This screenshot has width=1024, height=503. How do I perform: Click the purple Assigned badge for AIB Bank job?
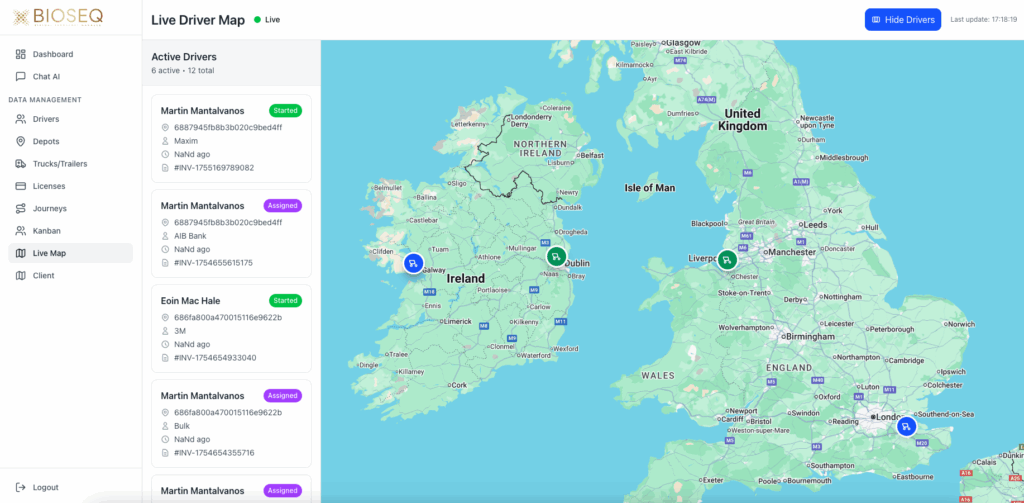[283, 205]
